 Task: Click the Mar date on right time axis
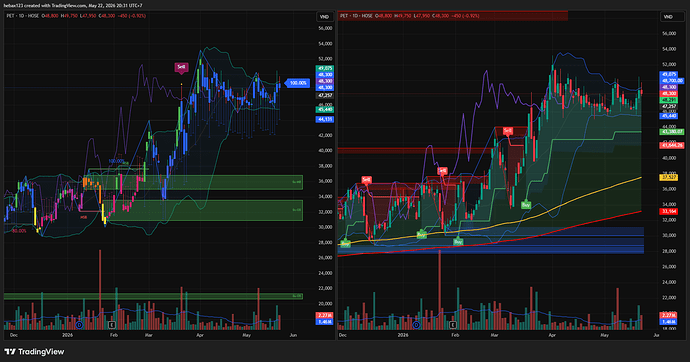494,335
